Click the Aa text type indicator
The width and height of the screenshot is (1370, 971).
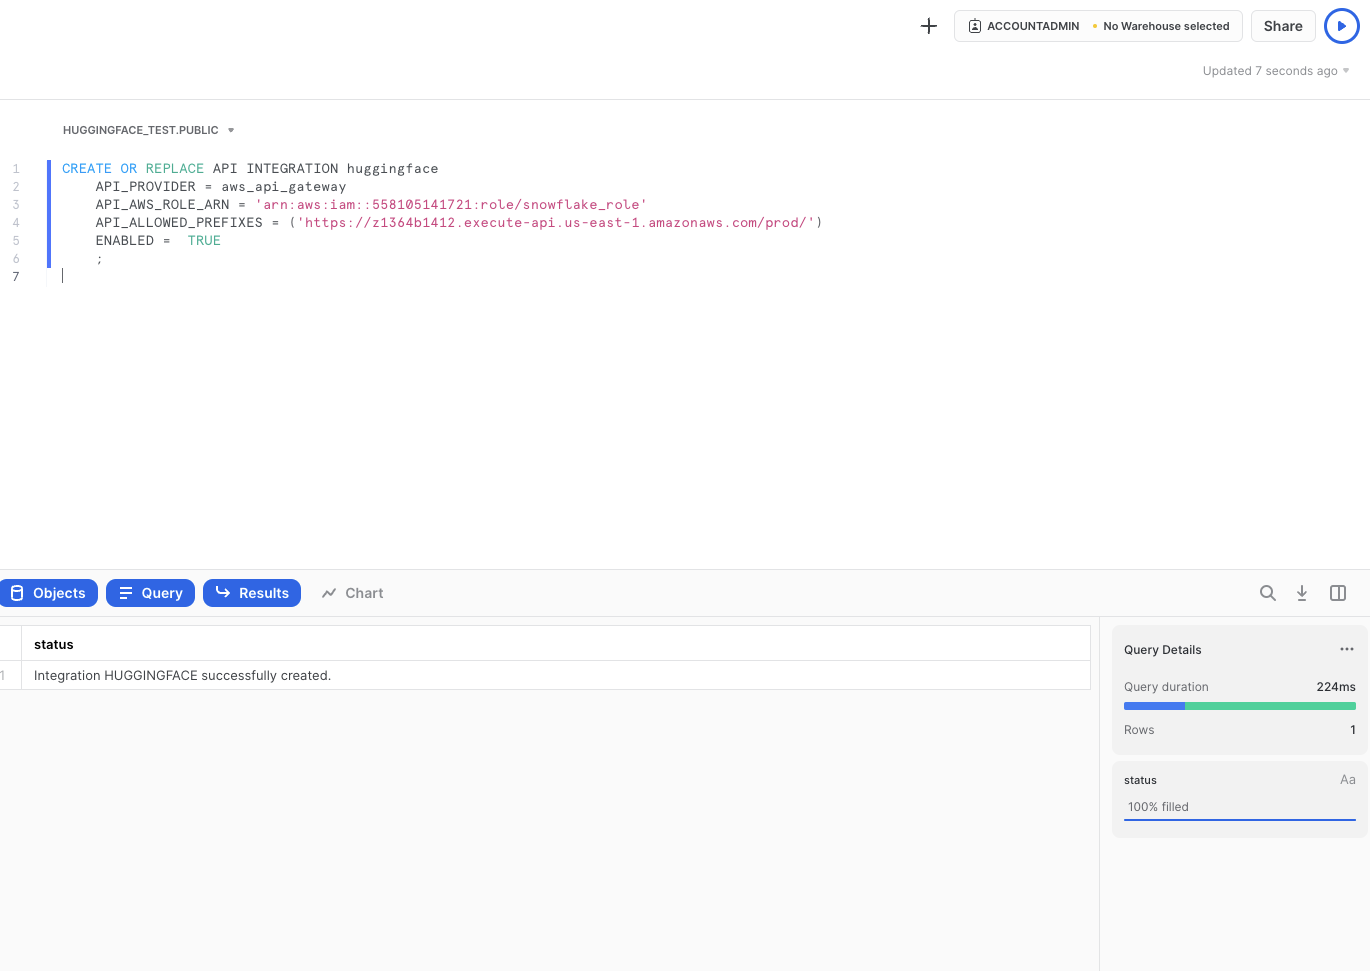[x=1348, y=780]
